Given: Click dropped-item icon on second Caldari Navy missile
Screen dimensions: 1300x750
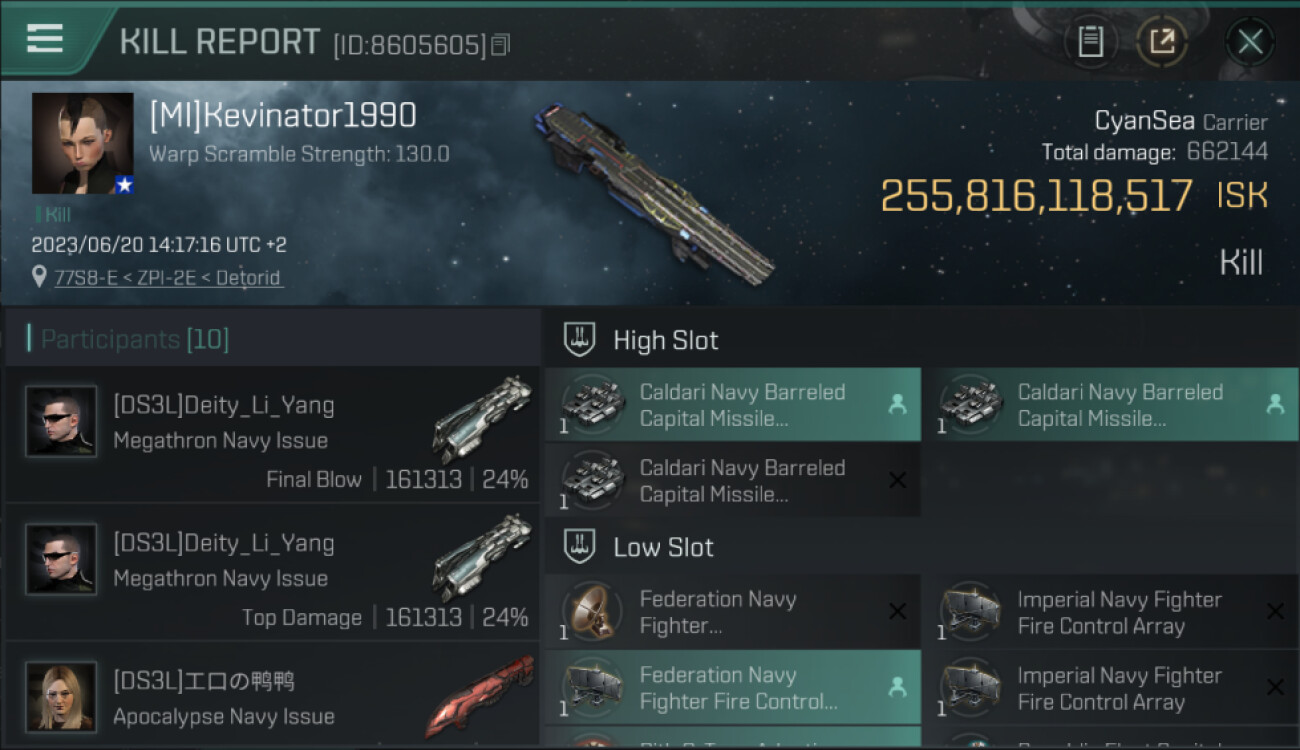Looking at the screenshot, I should [x=1275, y=404].
